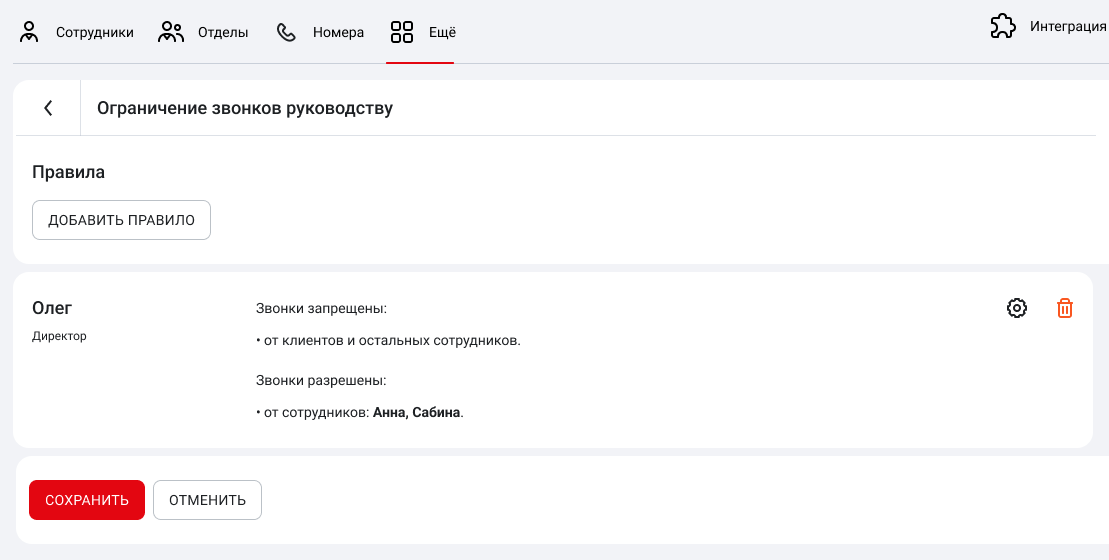Click the name Олег in the rule card
Image resolution: width=1109 pixels, height=560 pixels.
(x=53, y=308)
